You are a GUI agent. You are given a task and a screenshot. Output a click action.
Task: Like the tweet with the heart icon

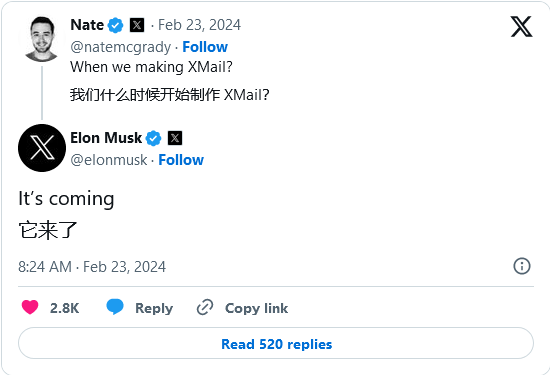point(30,307)
